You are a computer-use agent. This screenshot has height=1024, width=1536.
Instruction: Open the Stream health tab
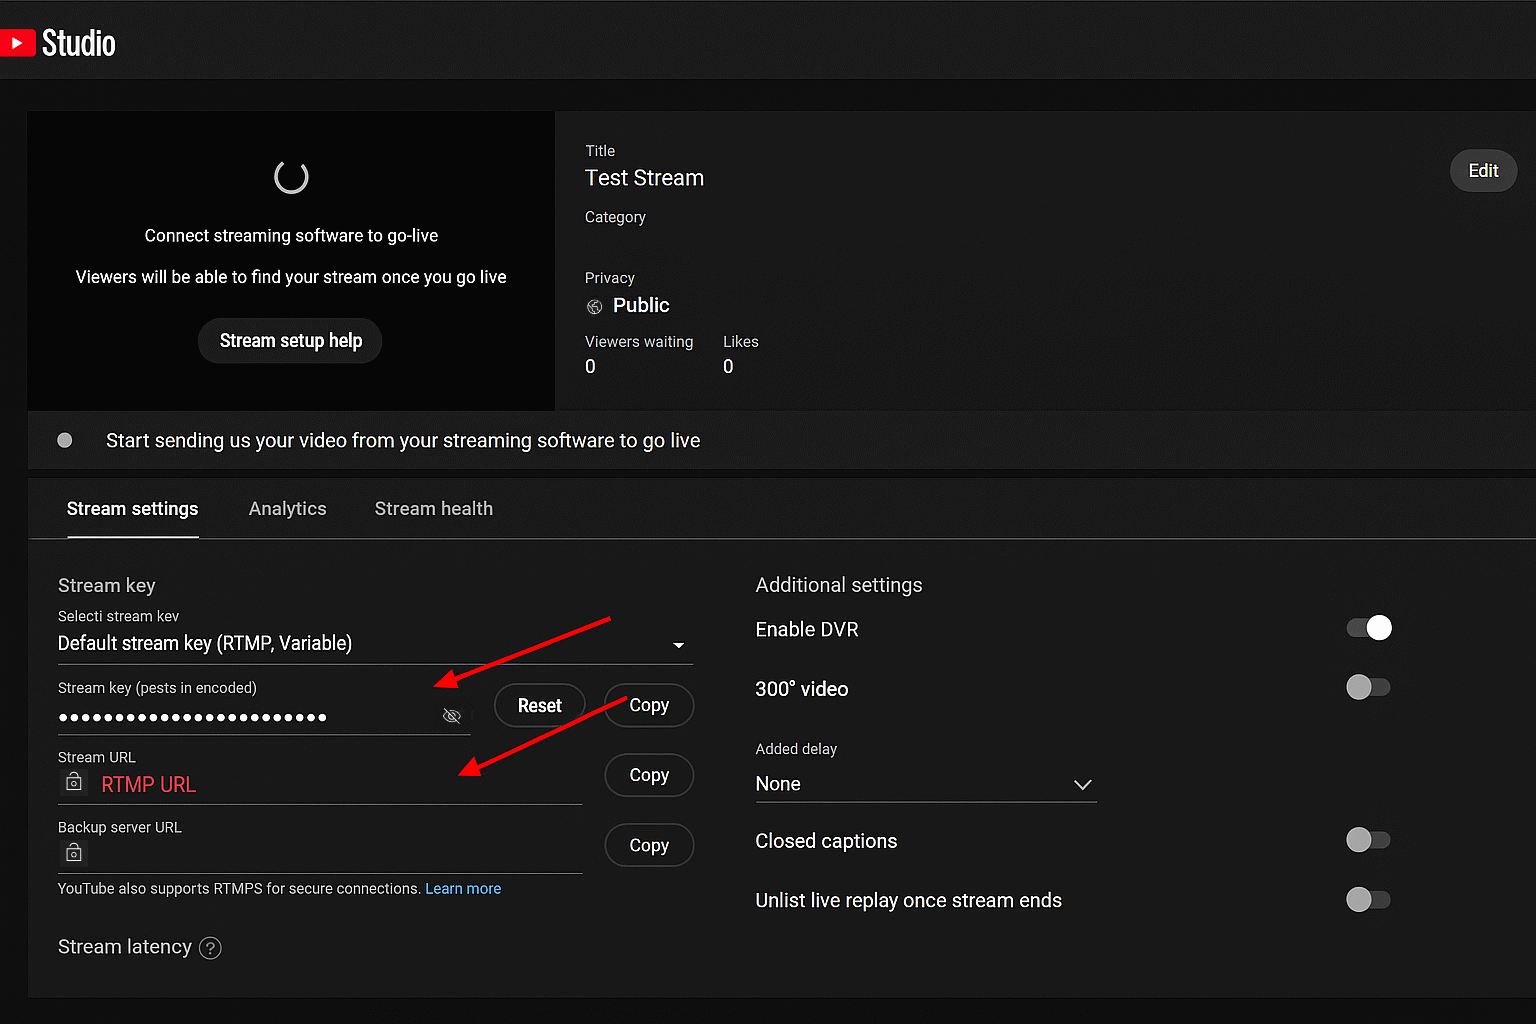tap(434, 509)
